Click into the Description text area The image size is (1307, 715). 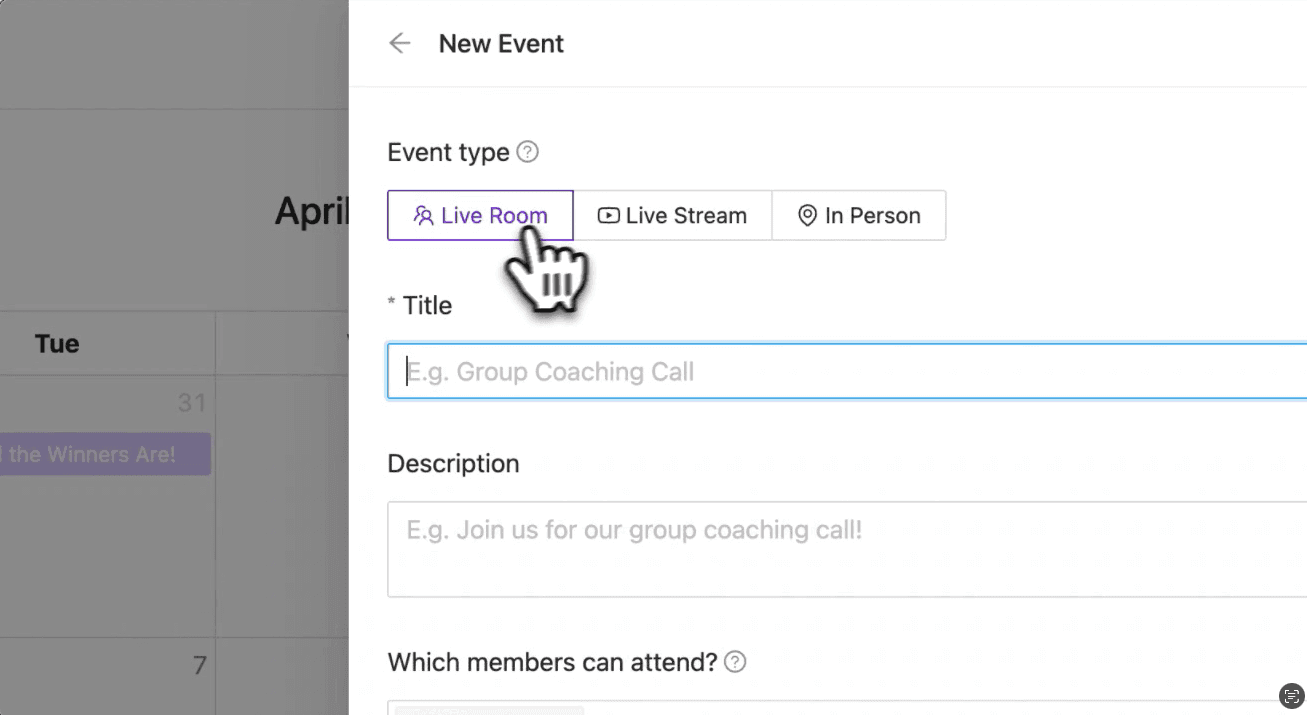click(x=847, y=549)
